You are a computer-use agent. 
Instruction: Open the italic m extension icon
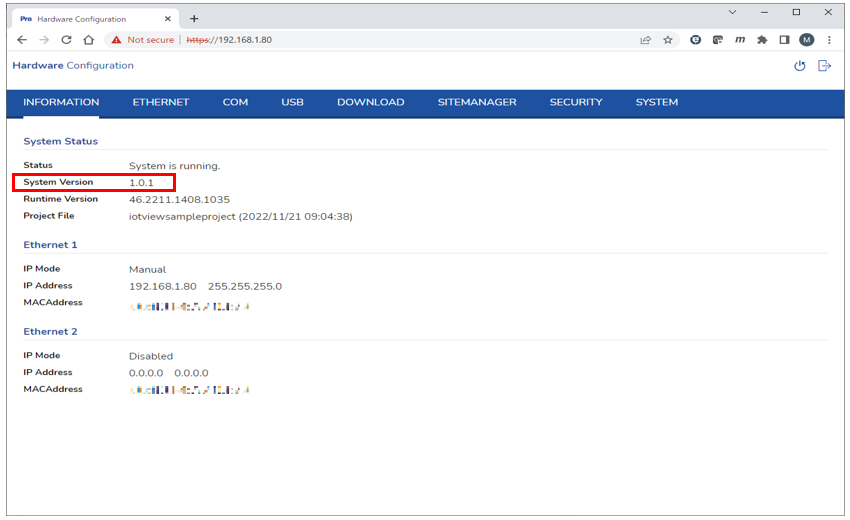pyautogui.click(x=740, y=40)
